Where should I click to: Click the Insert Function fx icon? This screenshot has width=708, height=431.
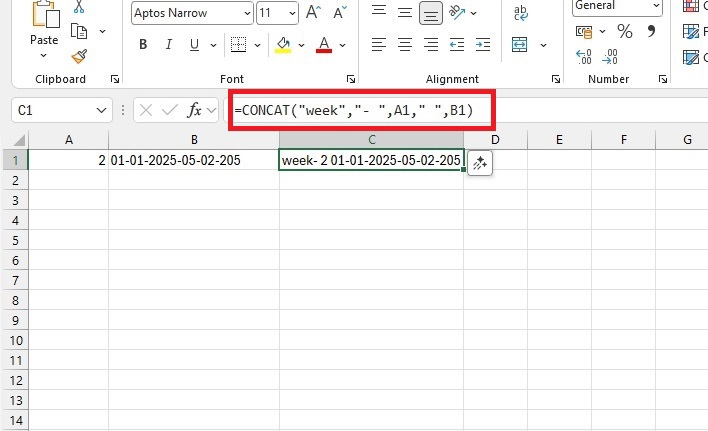tap(195, 110)
